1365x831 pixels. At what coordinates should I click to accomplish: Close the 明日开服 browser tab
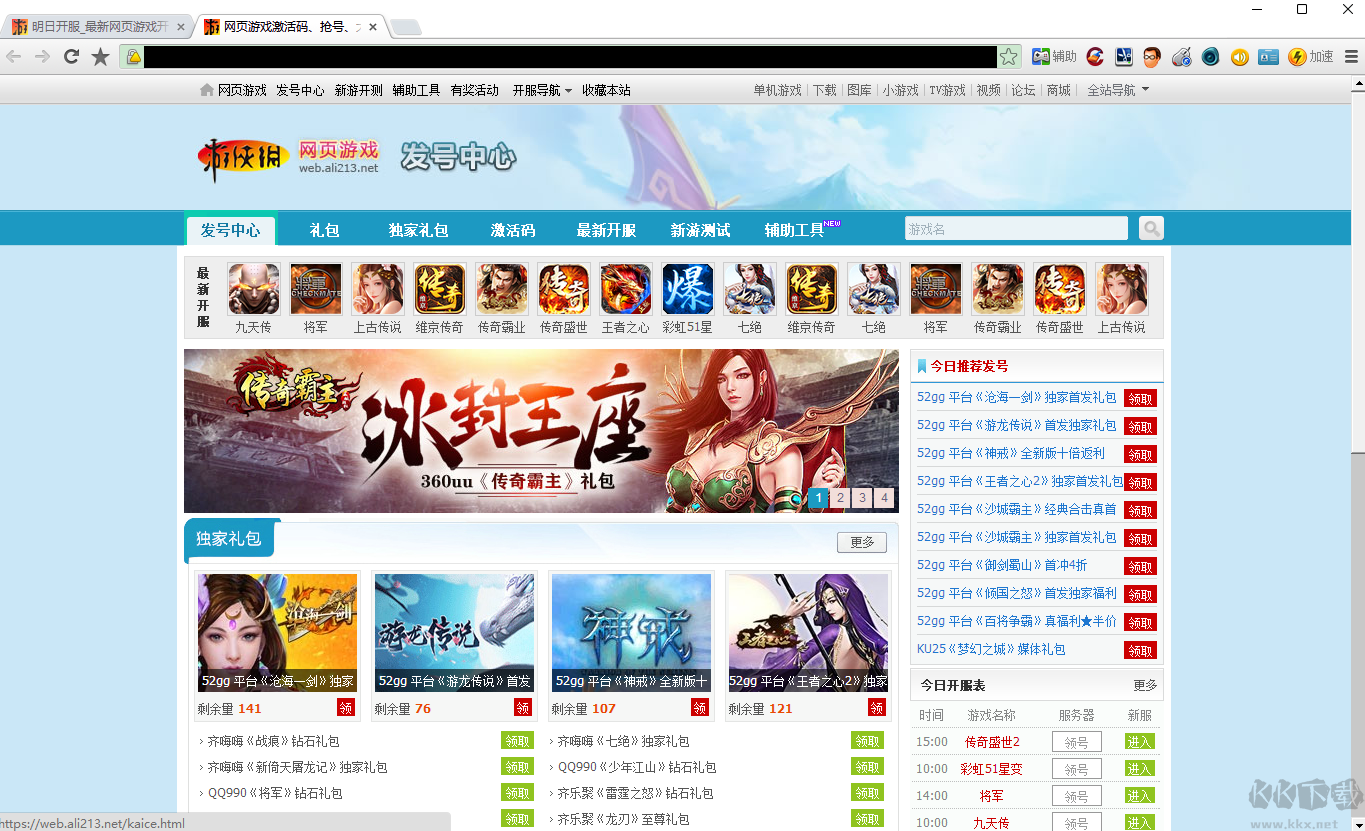click(x=181, y=27)
